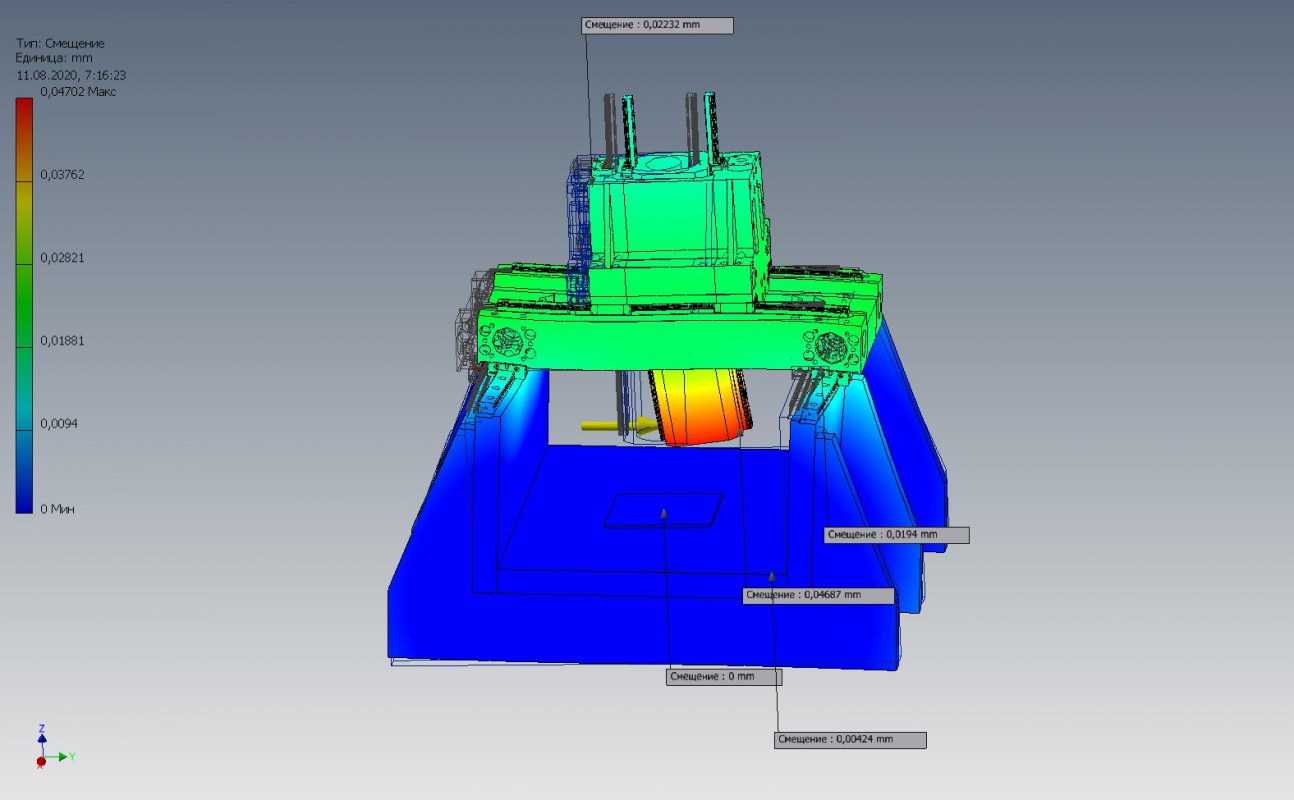Click the 0,04702 Макс legend value
This screenshot has width=1294, height=800.
[78, 91]
